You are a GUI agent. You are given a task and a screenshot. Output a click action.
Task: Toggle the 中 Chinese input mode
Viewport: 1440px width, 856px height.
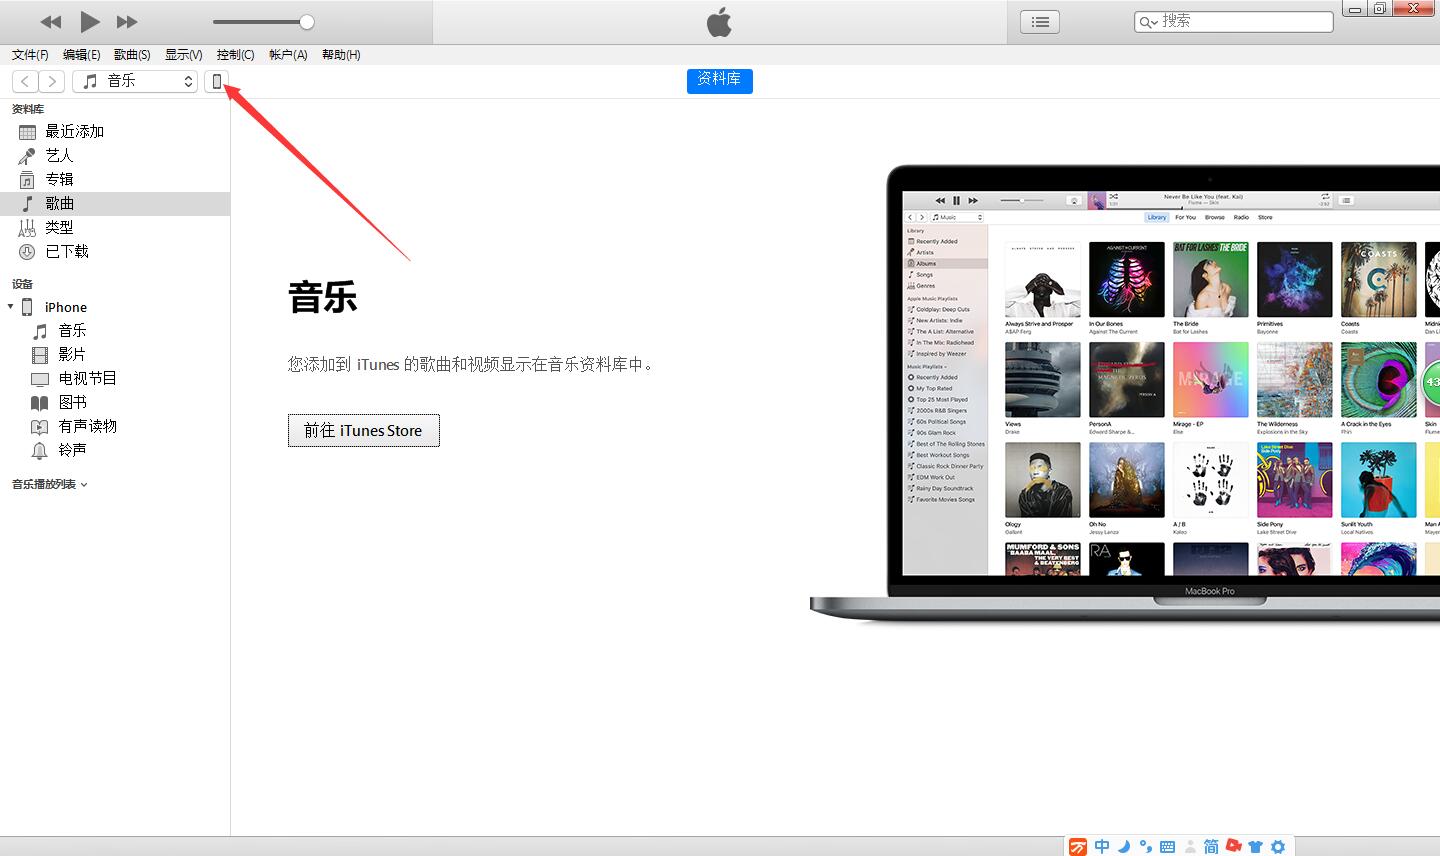point(1102,846)
